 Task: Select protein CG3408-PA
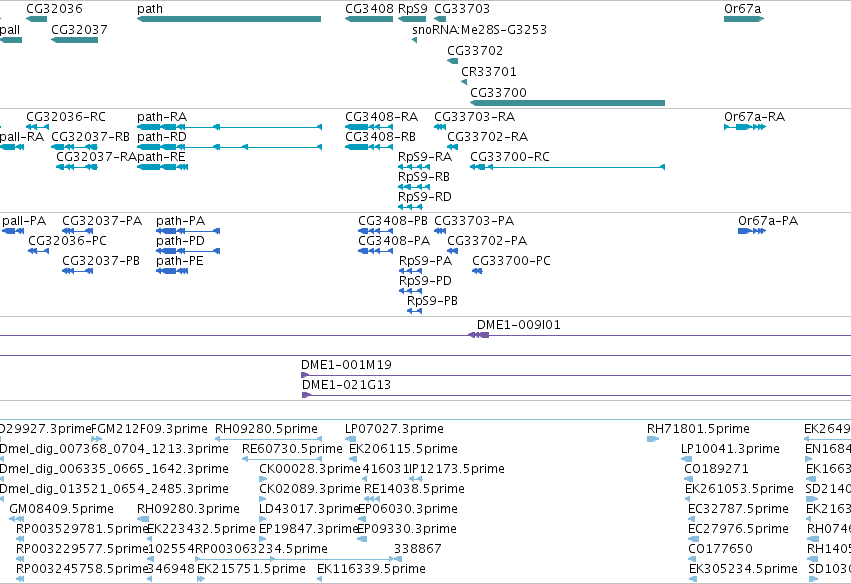click(x=376, y=251)
